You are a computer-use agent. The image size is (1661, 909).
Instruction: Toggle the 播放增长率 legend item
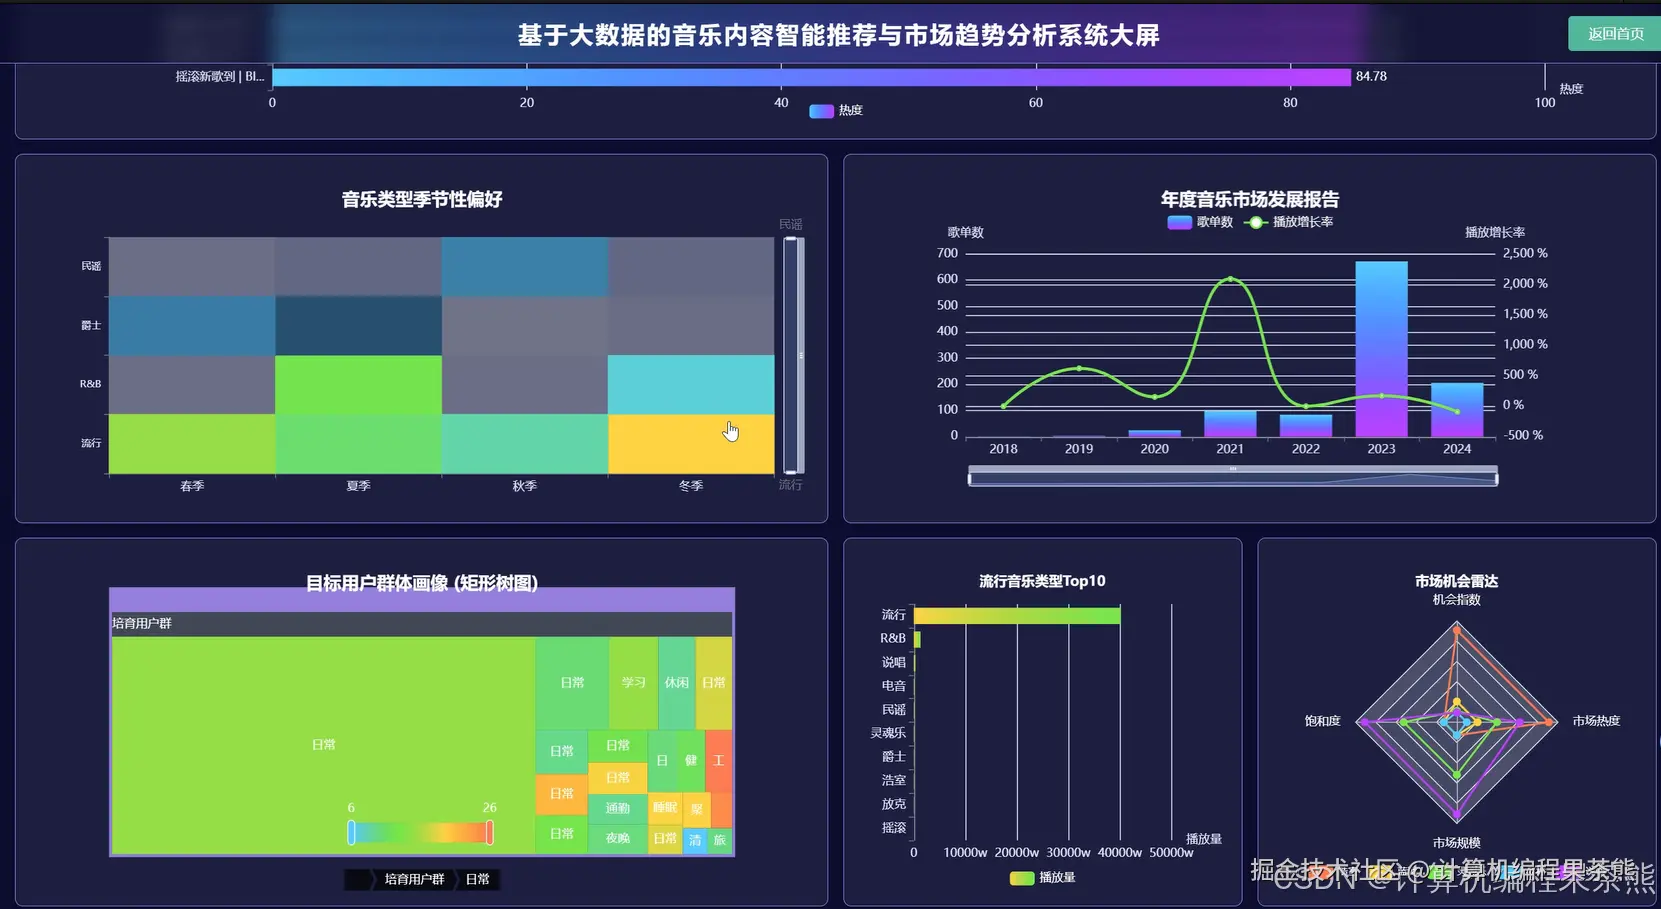(x=1290, y=222)
